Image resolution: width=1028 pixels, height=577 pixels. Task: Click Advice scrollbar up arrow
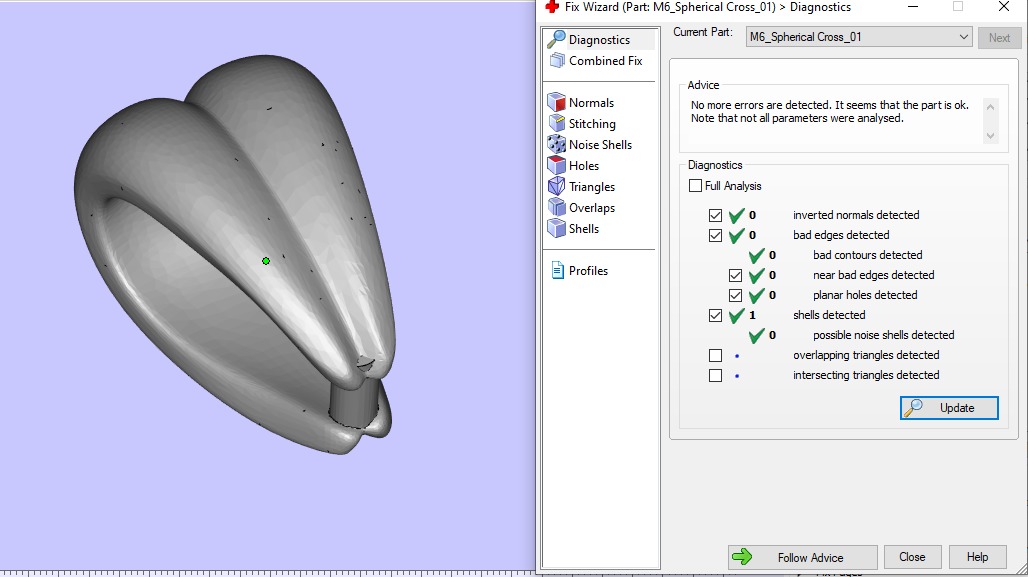991,107
